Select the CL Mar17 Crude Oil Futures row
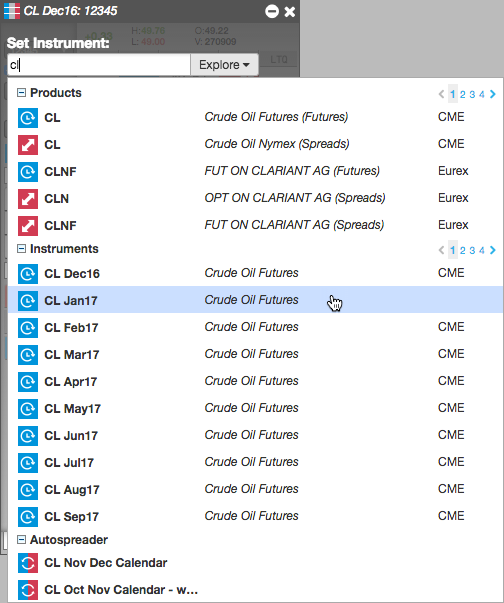504x603 pixels. (255, 354)
